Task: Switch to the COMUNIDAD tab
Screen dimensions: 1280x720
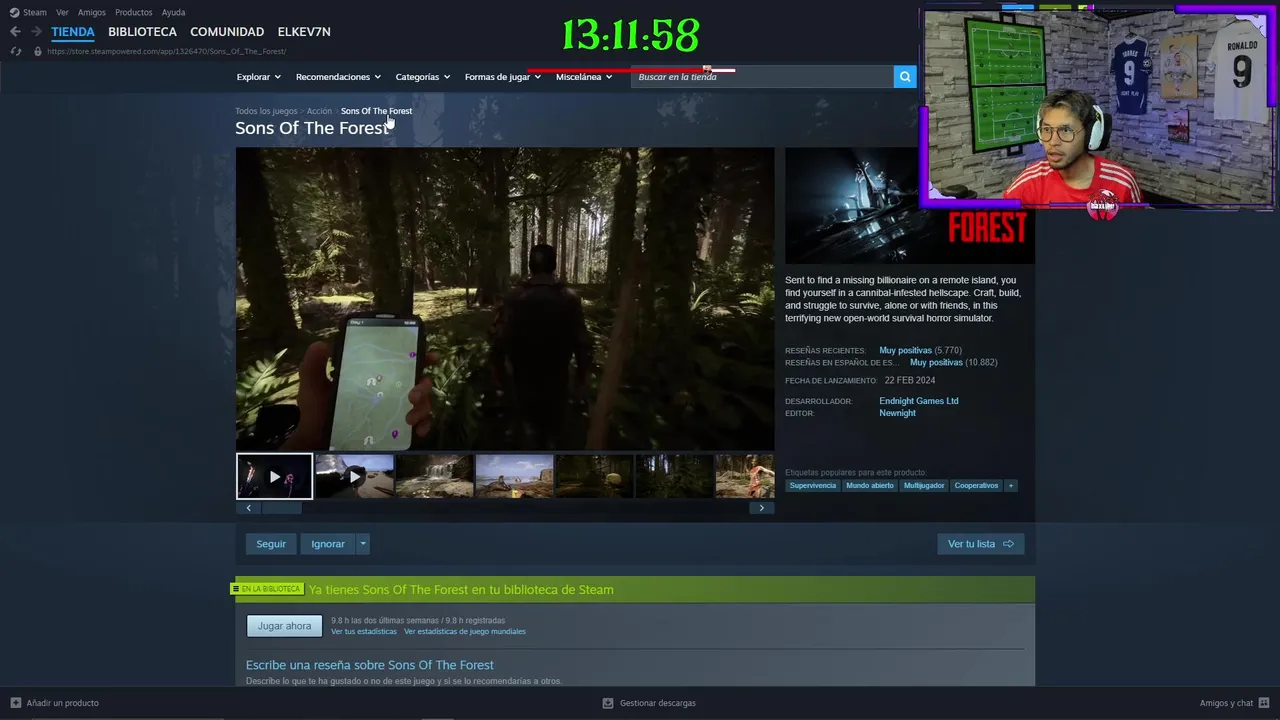Action: (x=227, y=32)
